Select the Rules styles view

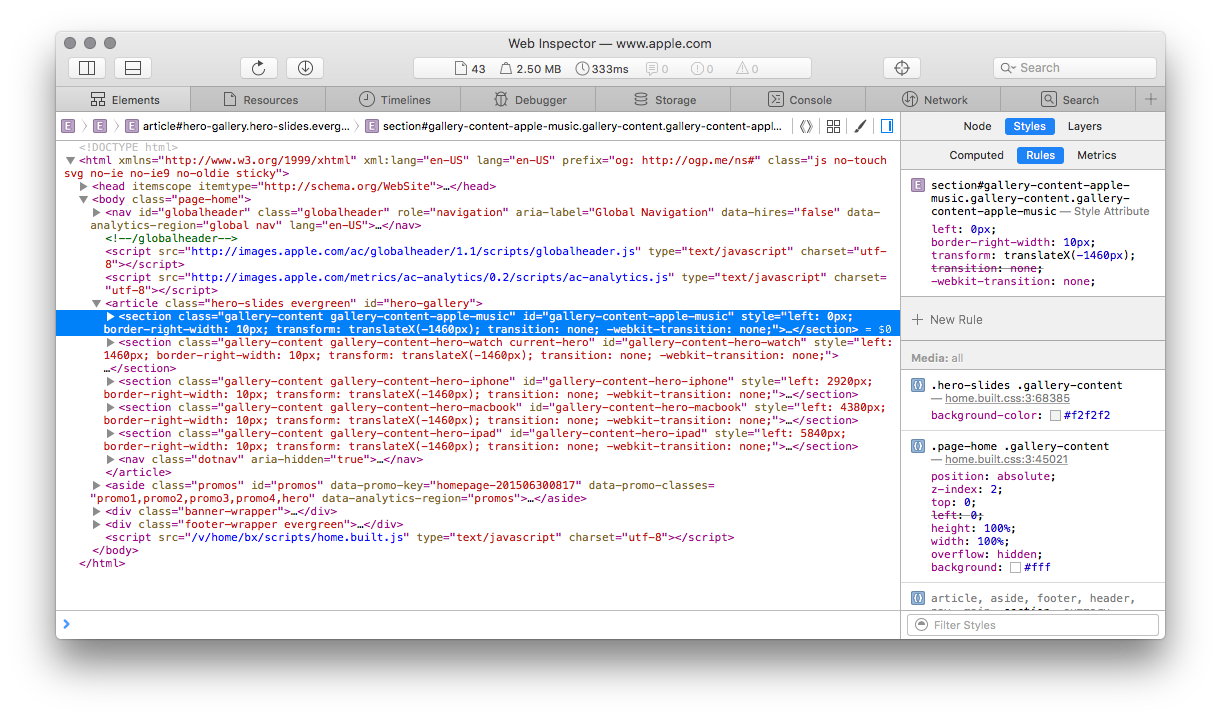click(x=1040, y=155)
